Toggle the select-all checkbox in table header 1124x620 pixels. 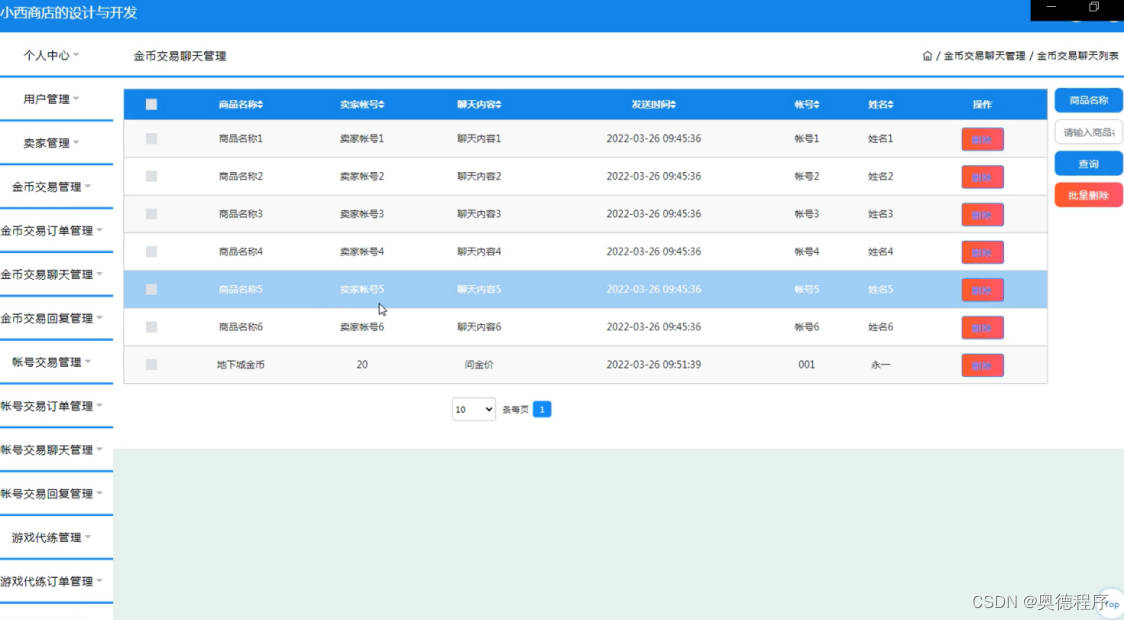(x=151, y=104)
